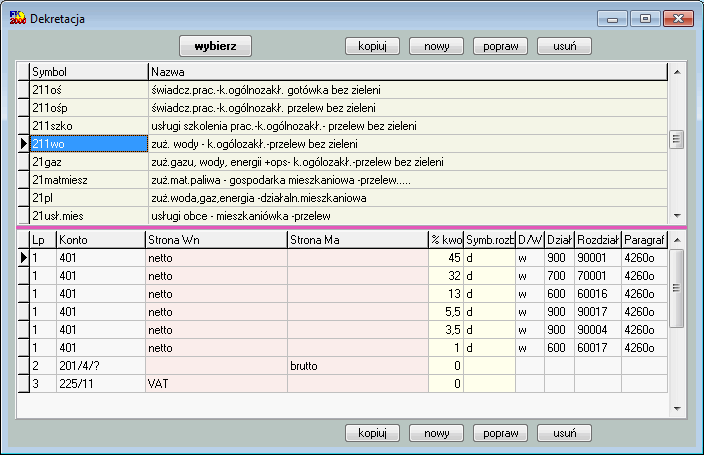Click the Paragraf column header
Viewport: 704px width, 455px height.
644,240
